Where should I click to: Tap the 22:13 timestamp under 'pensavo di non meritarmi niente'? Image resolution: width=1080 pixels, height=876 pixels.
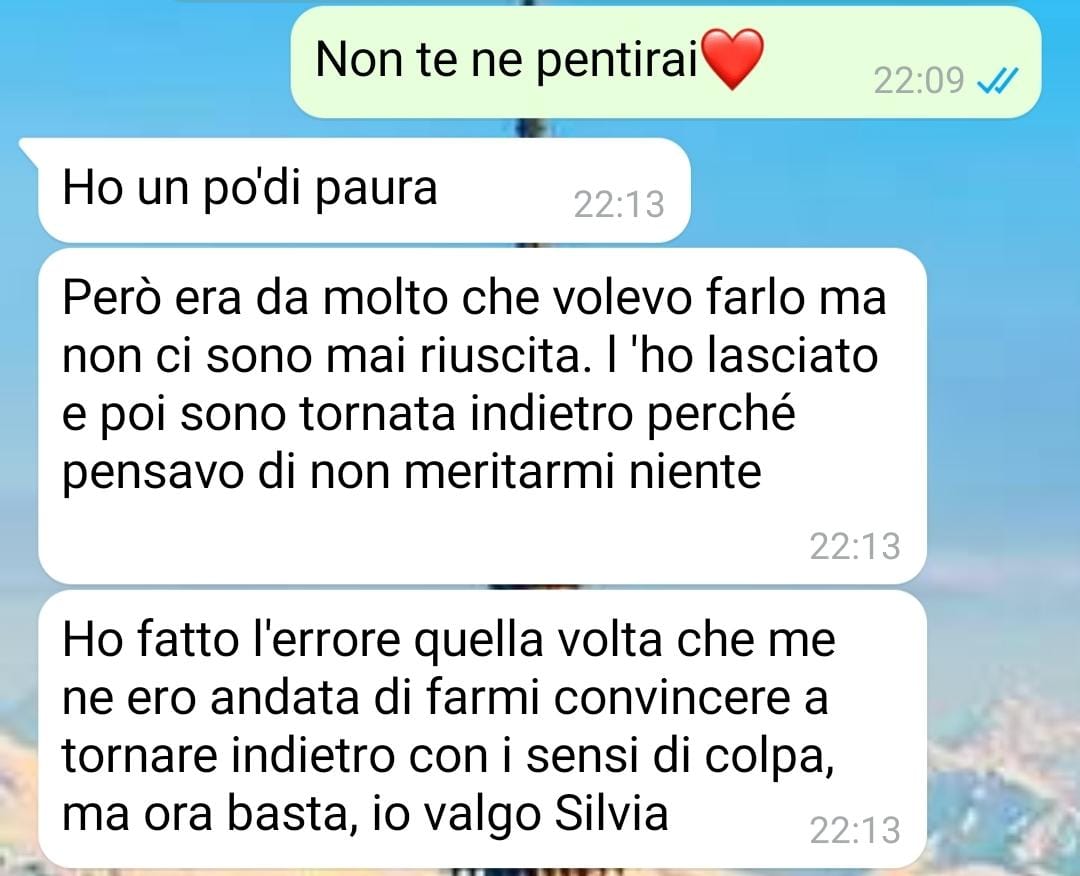[x=855, y=546]
